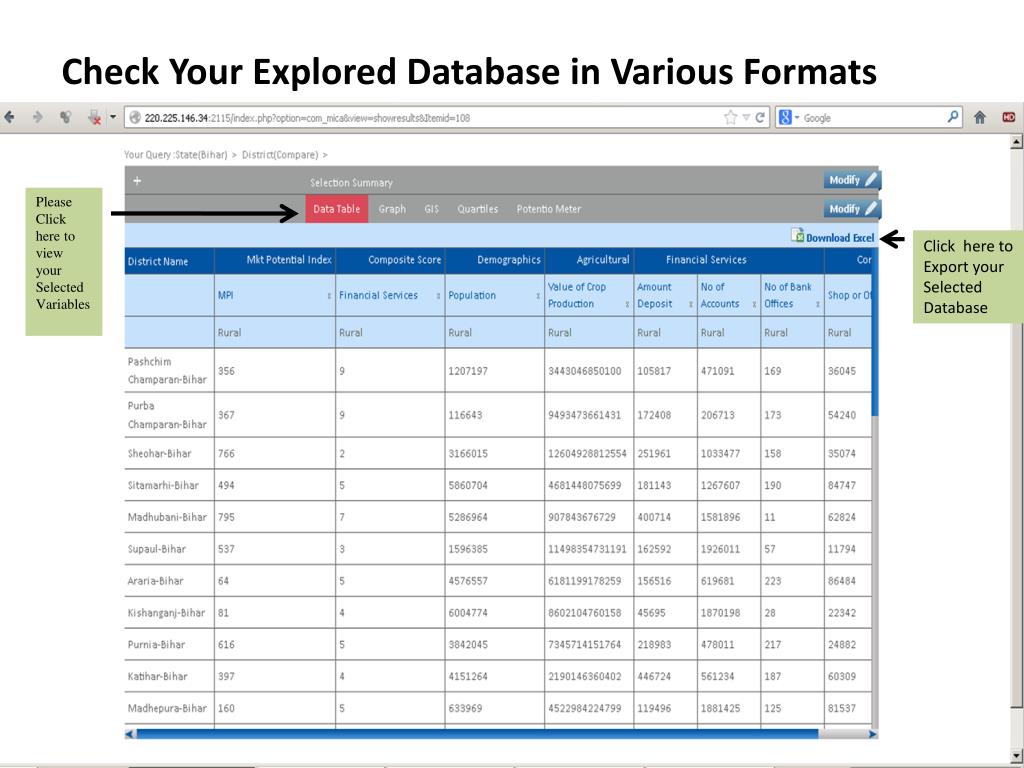Viewport: 1024px width, 768px height.
Task: Sort by Population column sort arrow
Action: pos(538,296)
